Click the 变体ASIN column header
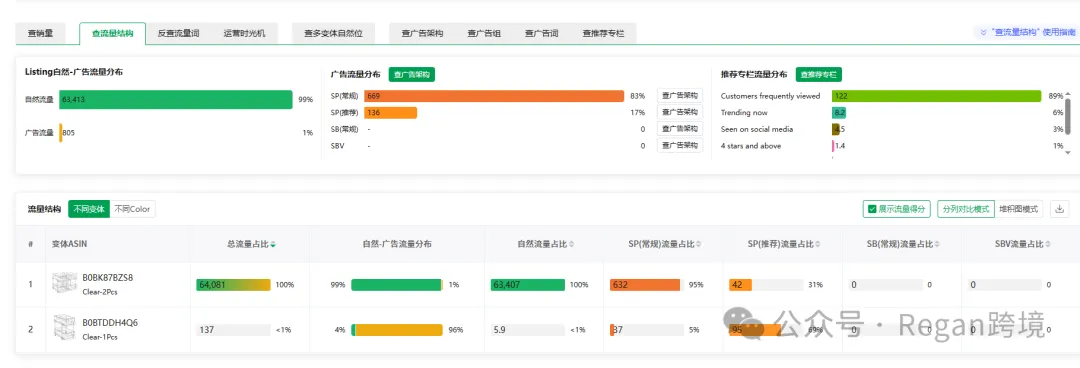Screen dimensions: 1080x368 [70, 244]
